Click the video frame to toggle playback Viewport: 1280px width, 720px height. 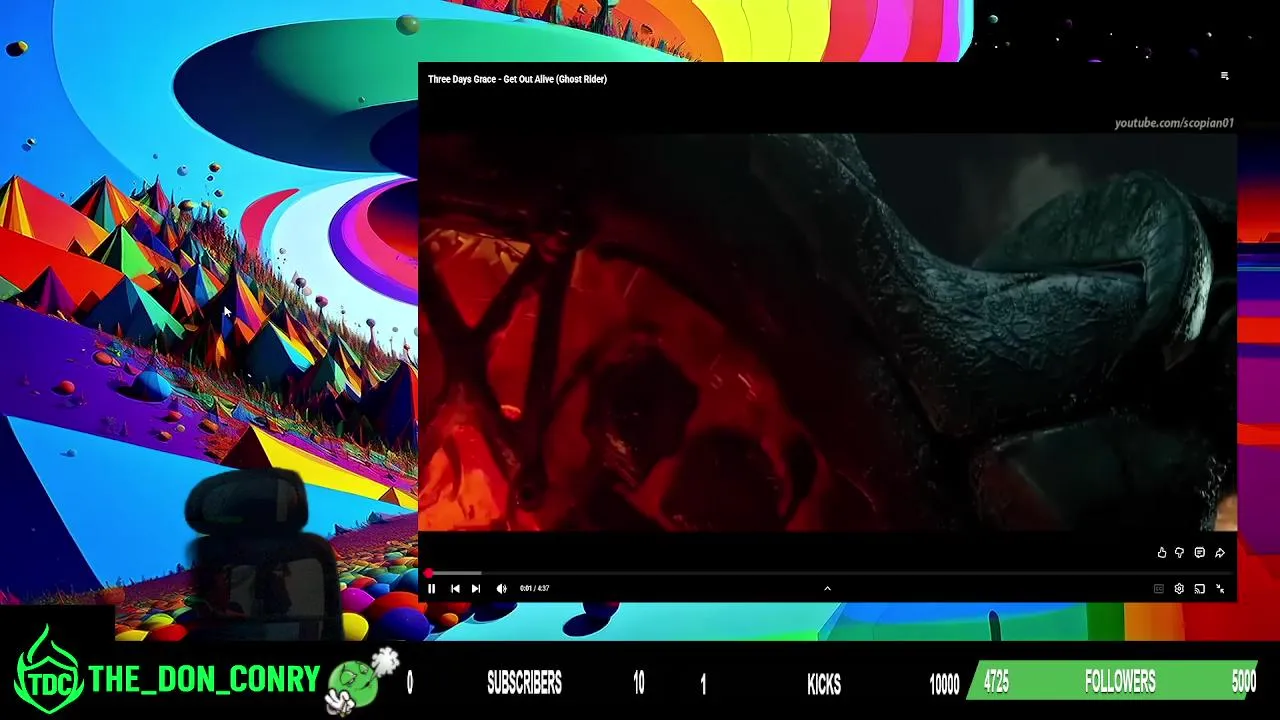coord(827,330)
